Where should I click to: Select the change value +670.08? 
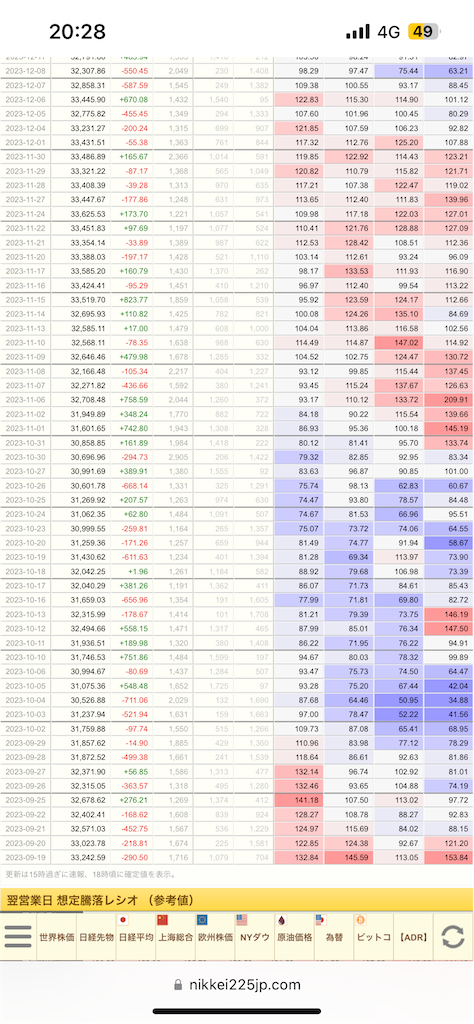[134, 99]
